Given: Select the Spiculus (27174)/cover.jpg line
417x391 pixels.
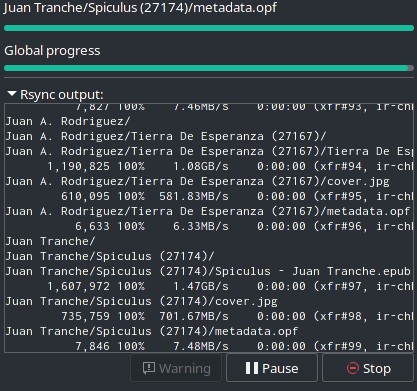Looking at the screenshot, I should [x=141, y=301].
